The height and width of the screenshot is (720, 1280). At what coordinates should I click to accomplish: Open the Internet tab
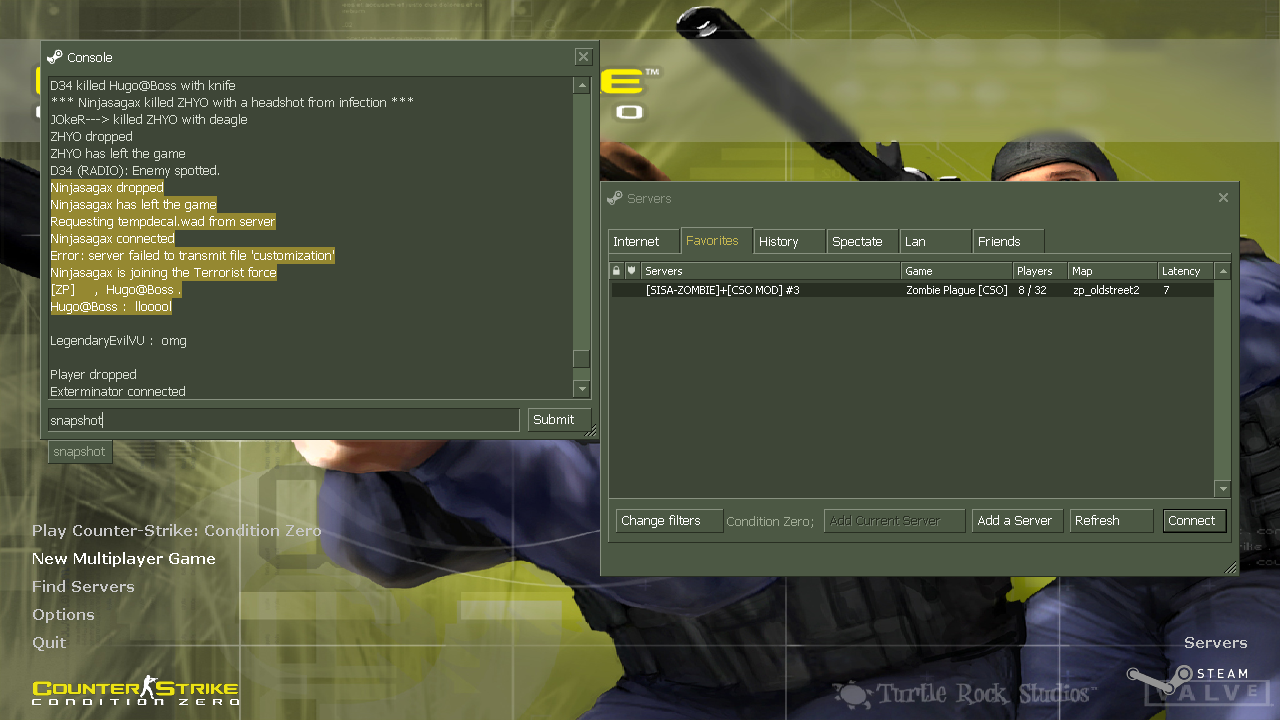point(643,241)
